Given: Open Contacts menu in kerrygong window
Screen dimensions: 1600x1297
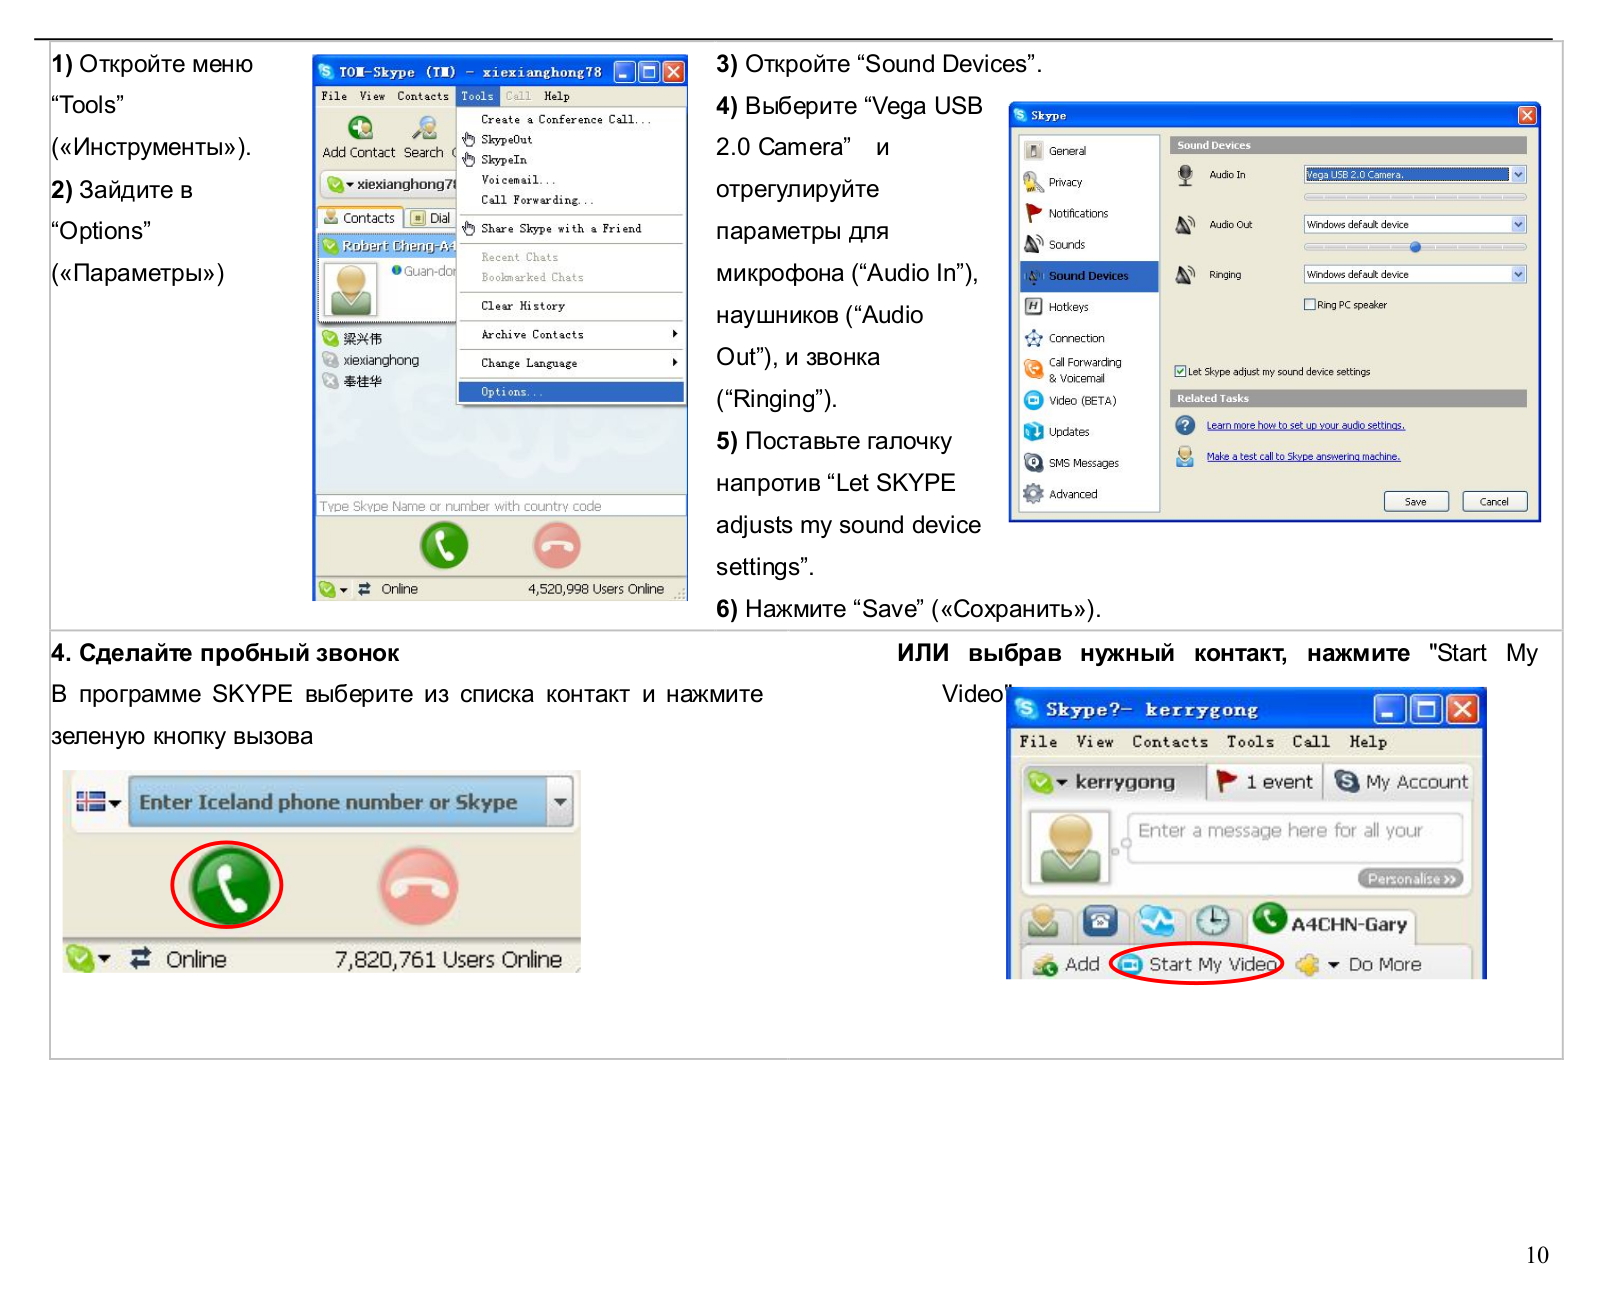Looking at the screenshot, I should coord(1170,742).
